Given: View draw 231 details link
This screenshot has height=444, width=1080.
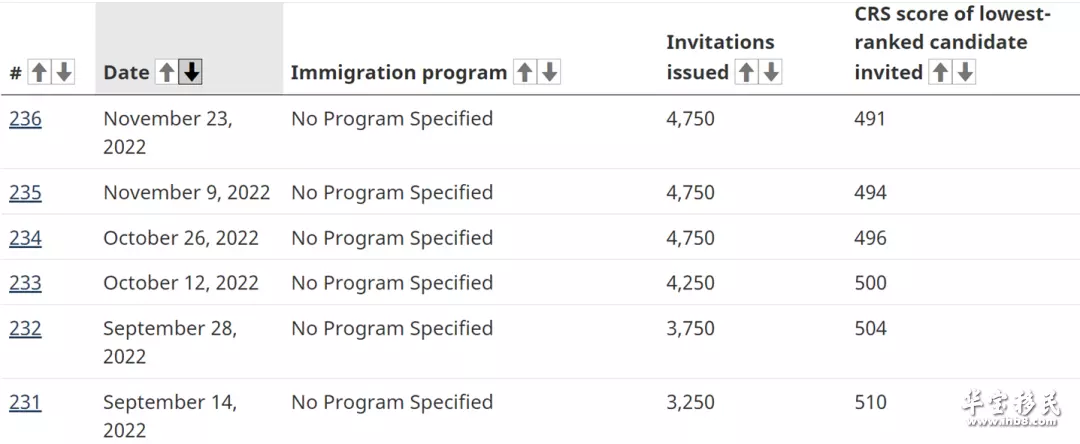Looking at the screenshot, I should point(25,402).
